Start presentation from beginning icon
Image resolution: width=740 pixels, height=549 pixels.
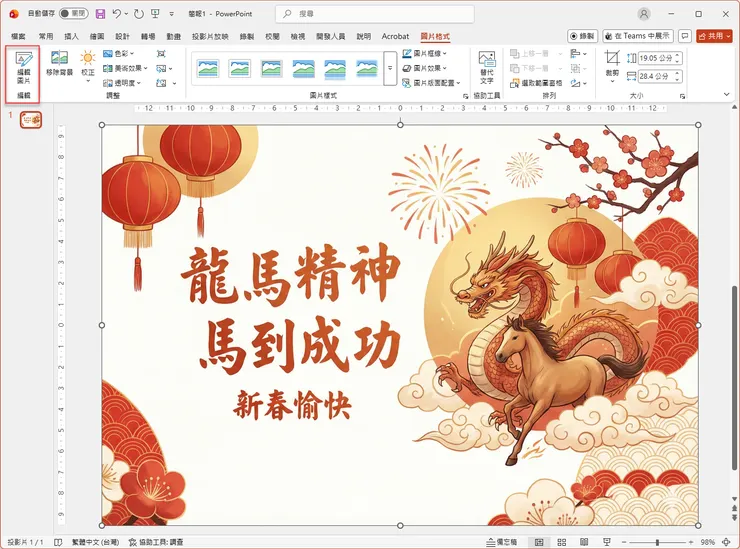point(155,14)
